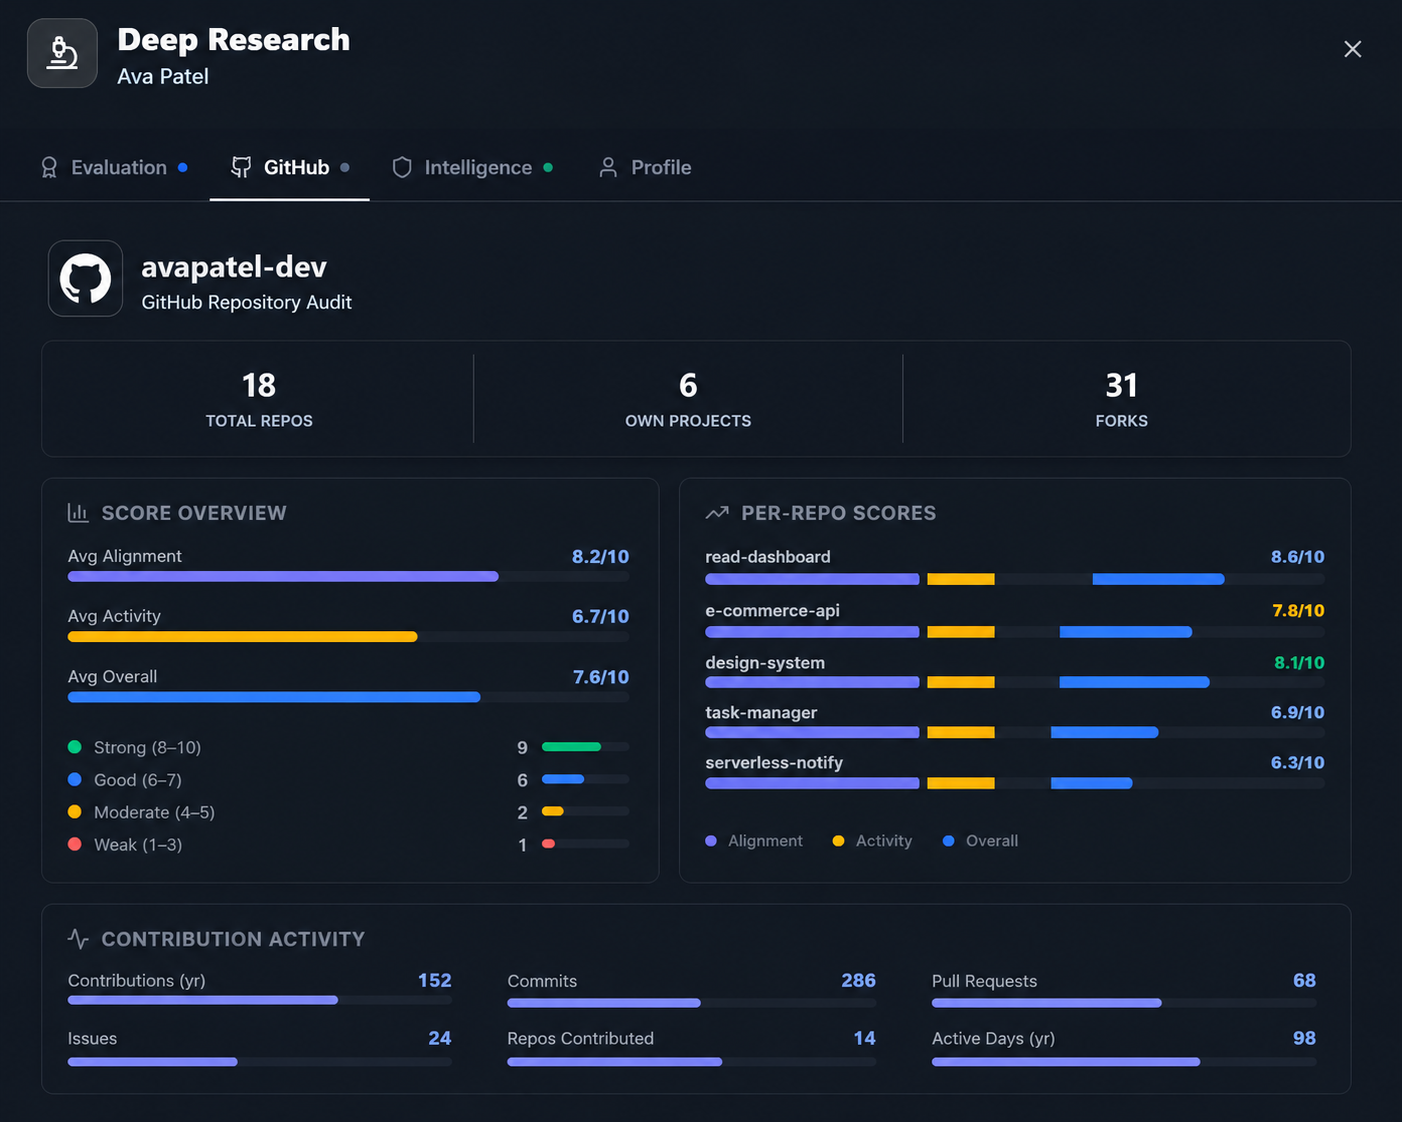Image resolution: width=1402 pixels, height=1122 pixels.
Task: Click the Profile person icon
Action: pos(608,167)
